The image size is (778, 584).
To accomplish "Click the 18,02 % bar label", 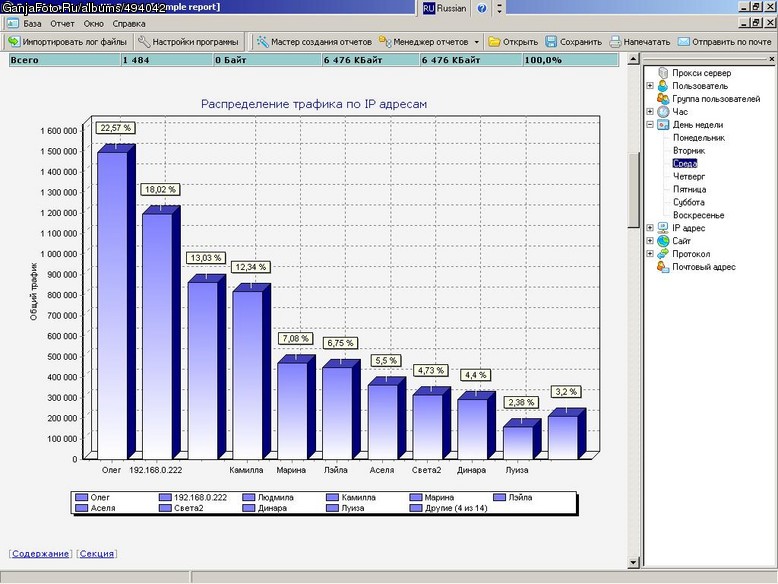I will point(160,190).
